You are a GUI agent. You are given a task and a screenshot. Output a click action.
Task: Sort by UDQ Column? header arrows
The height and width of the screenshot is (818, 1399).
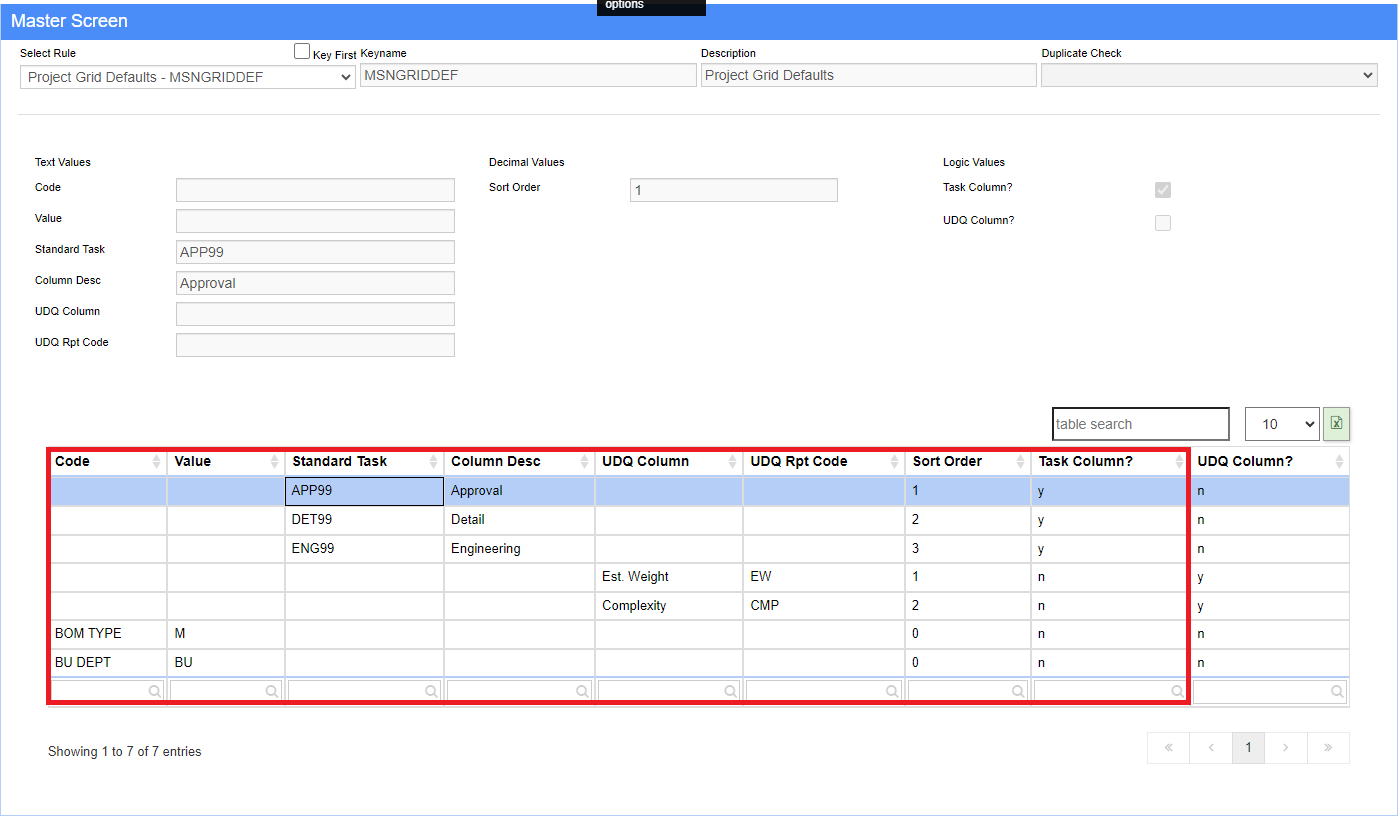pos(1339,462)
